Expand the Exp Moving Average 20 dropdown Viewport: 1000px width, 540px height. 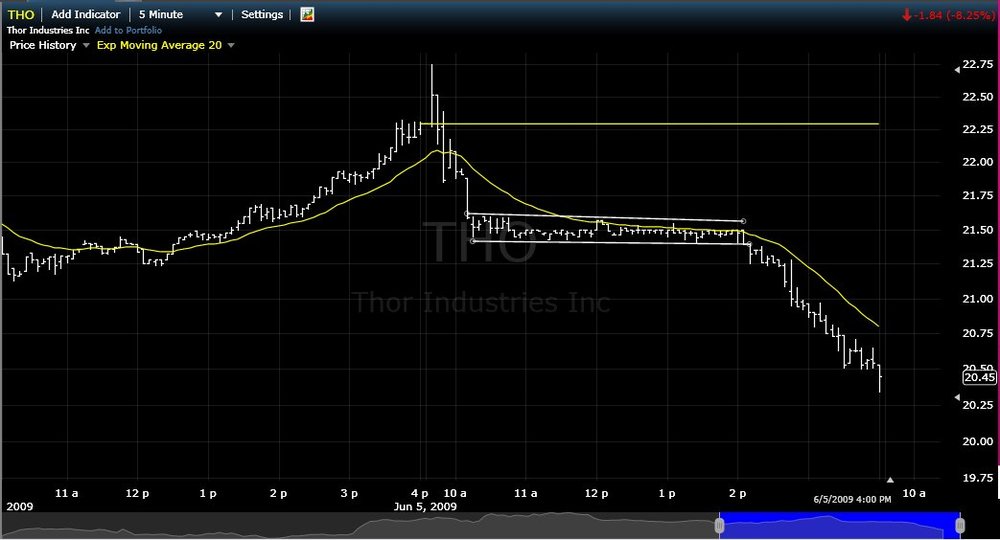pos(231,45)
